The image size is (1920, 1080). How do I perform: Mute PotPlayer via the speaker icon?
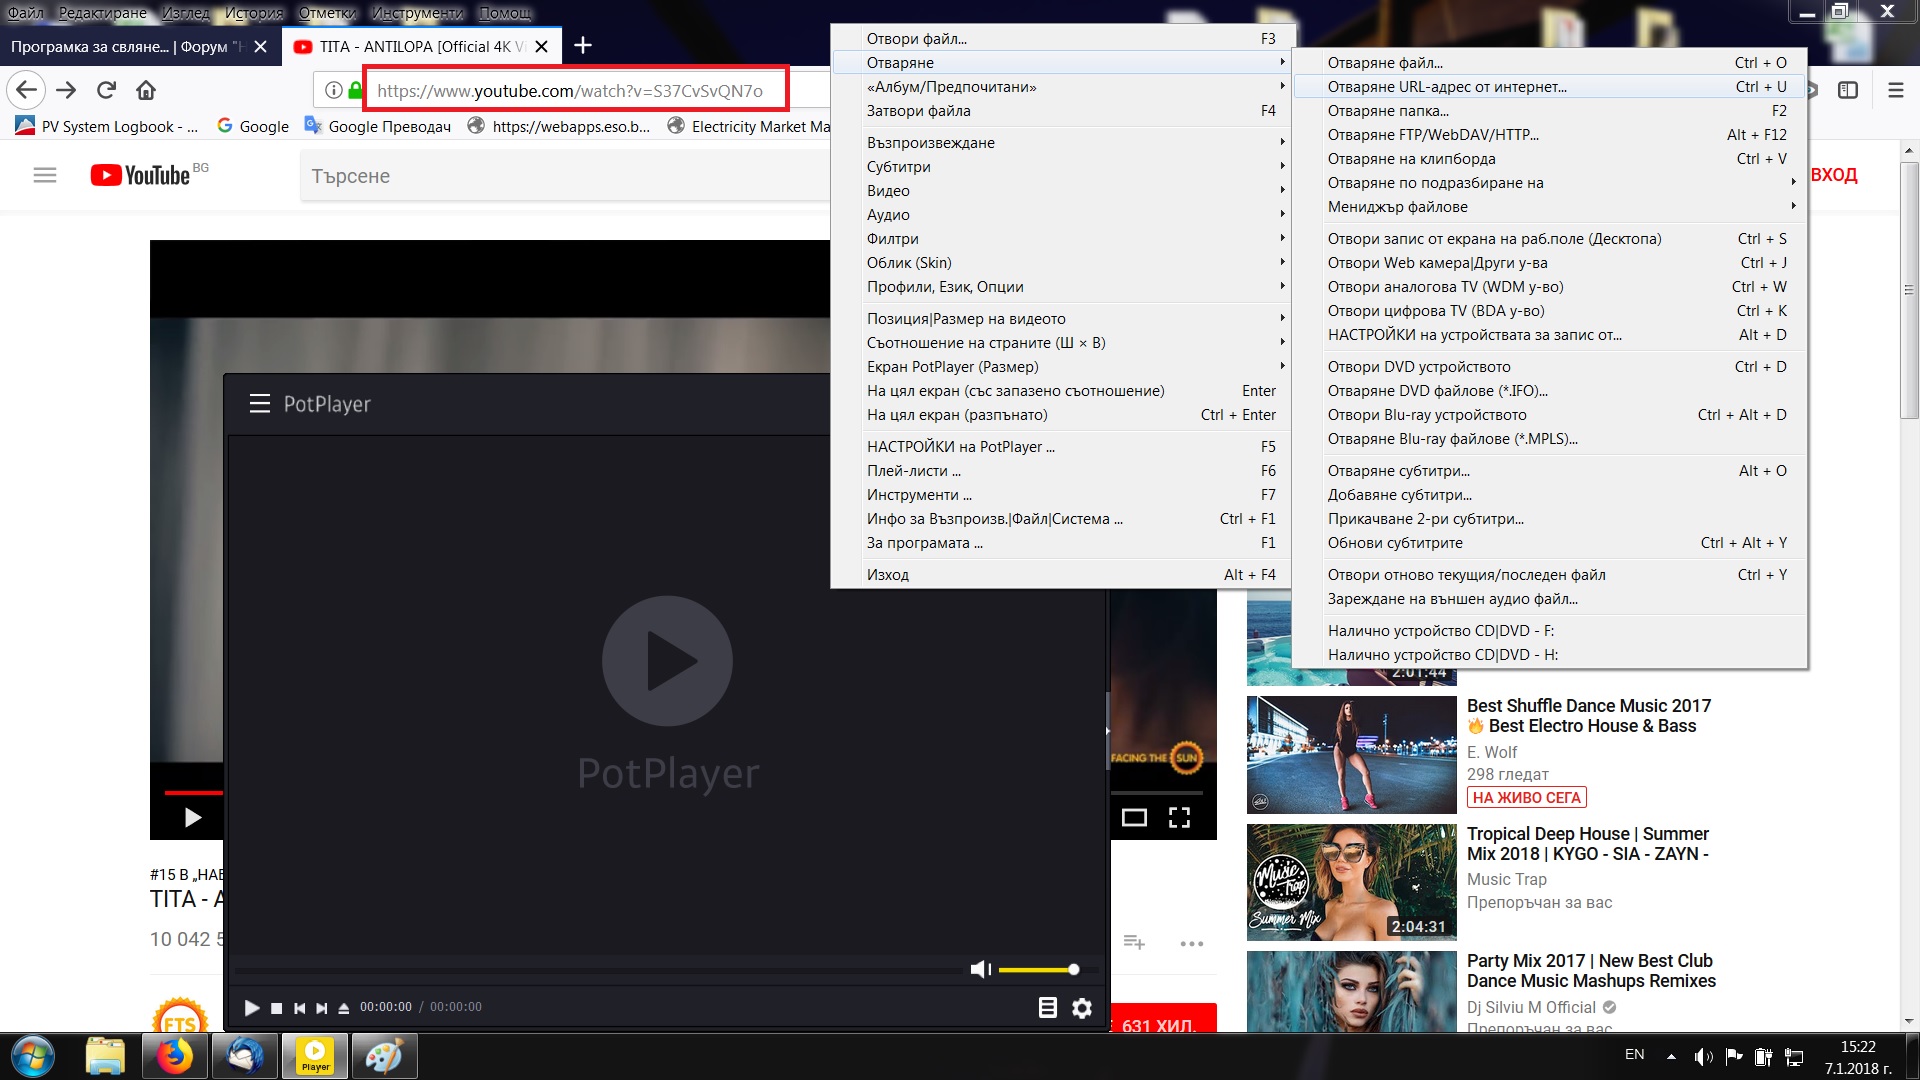(x=980, y=969)
